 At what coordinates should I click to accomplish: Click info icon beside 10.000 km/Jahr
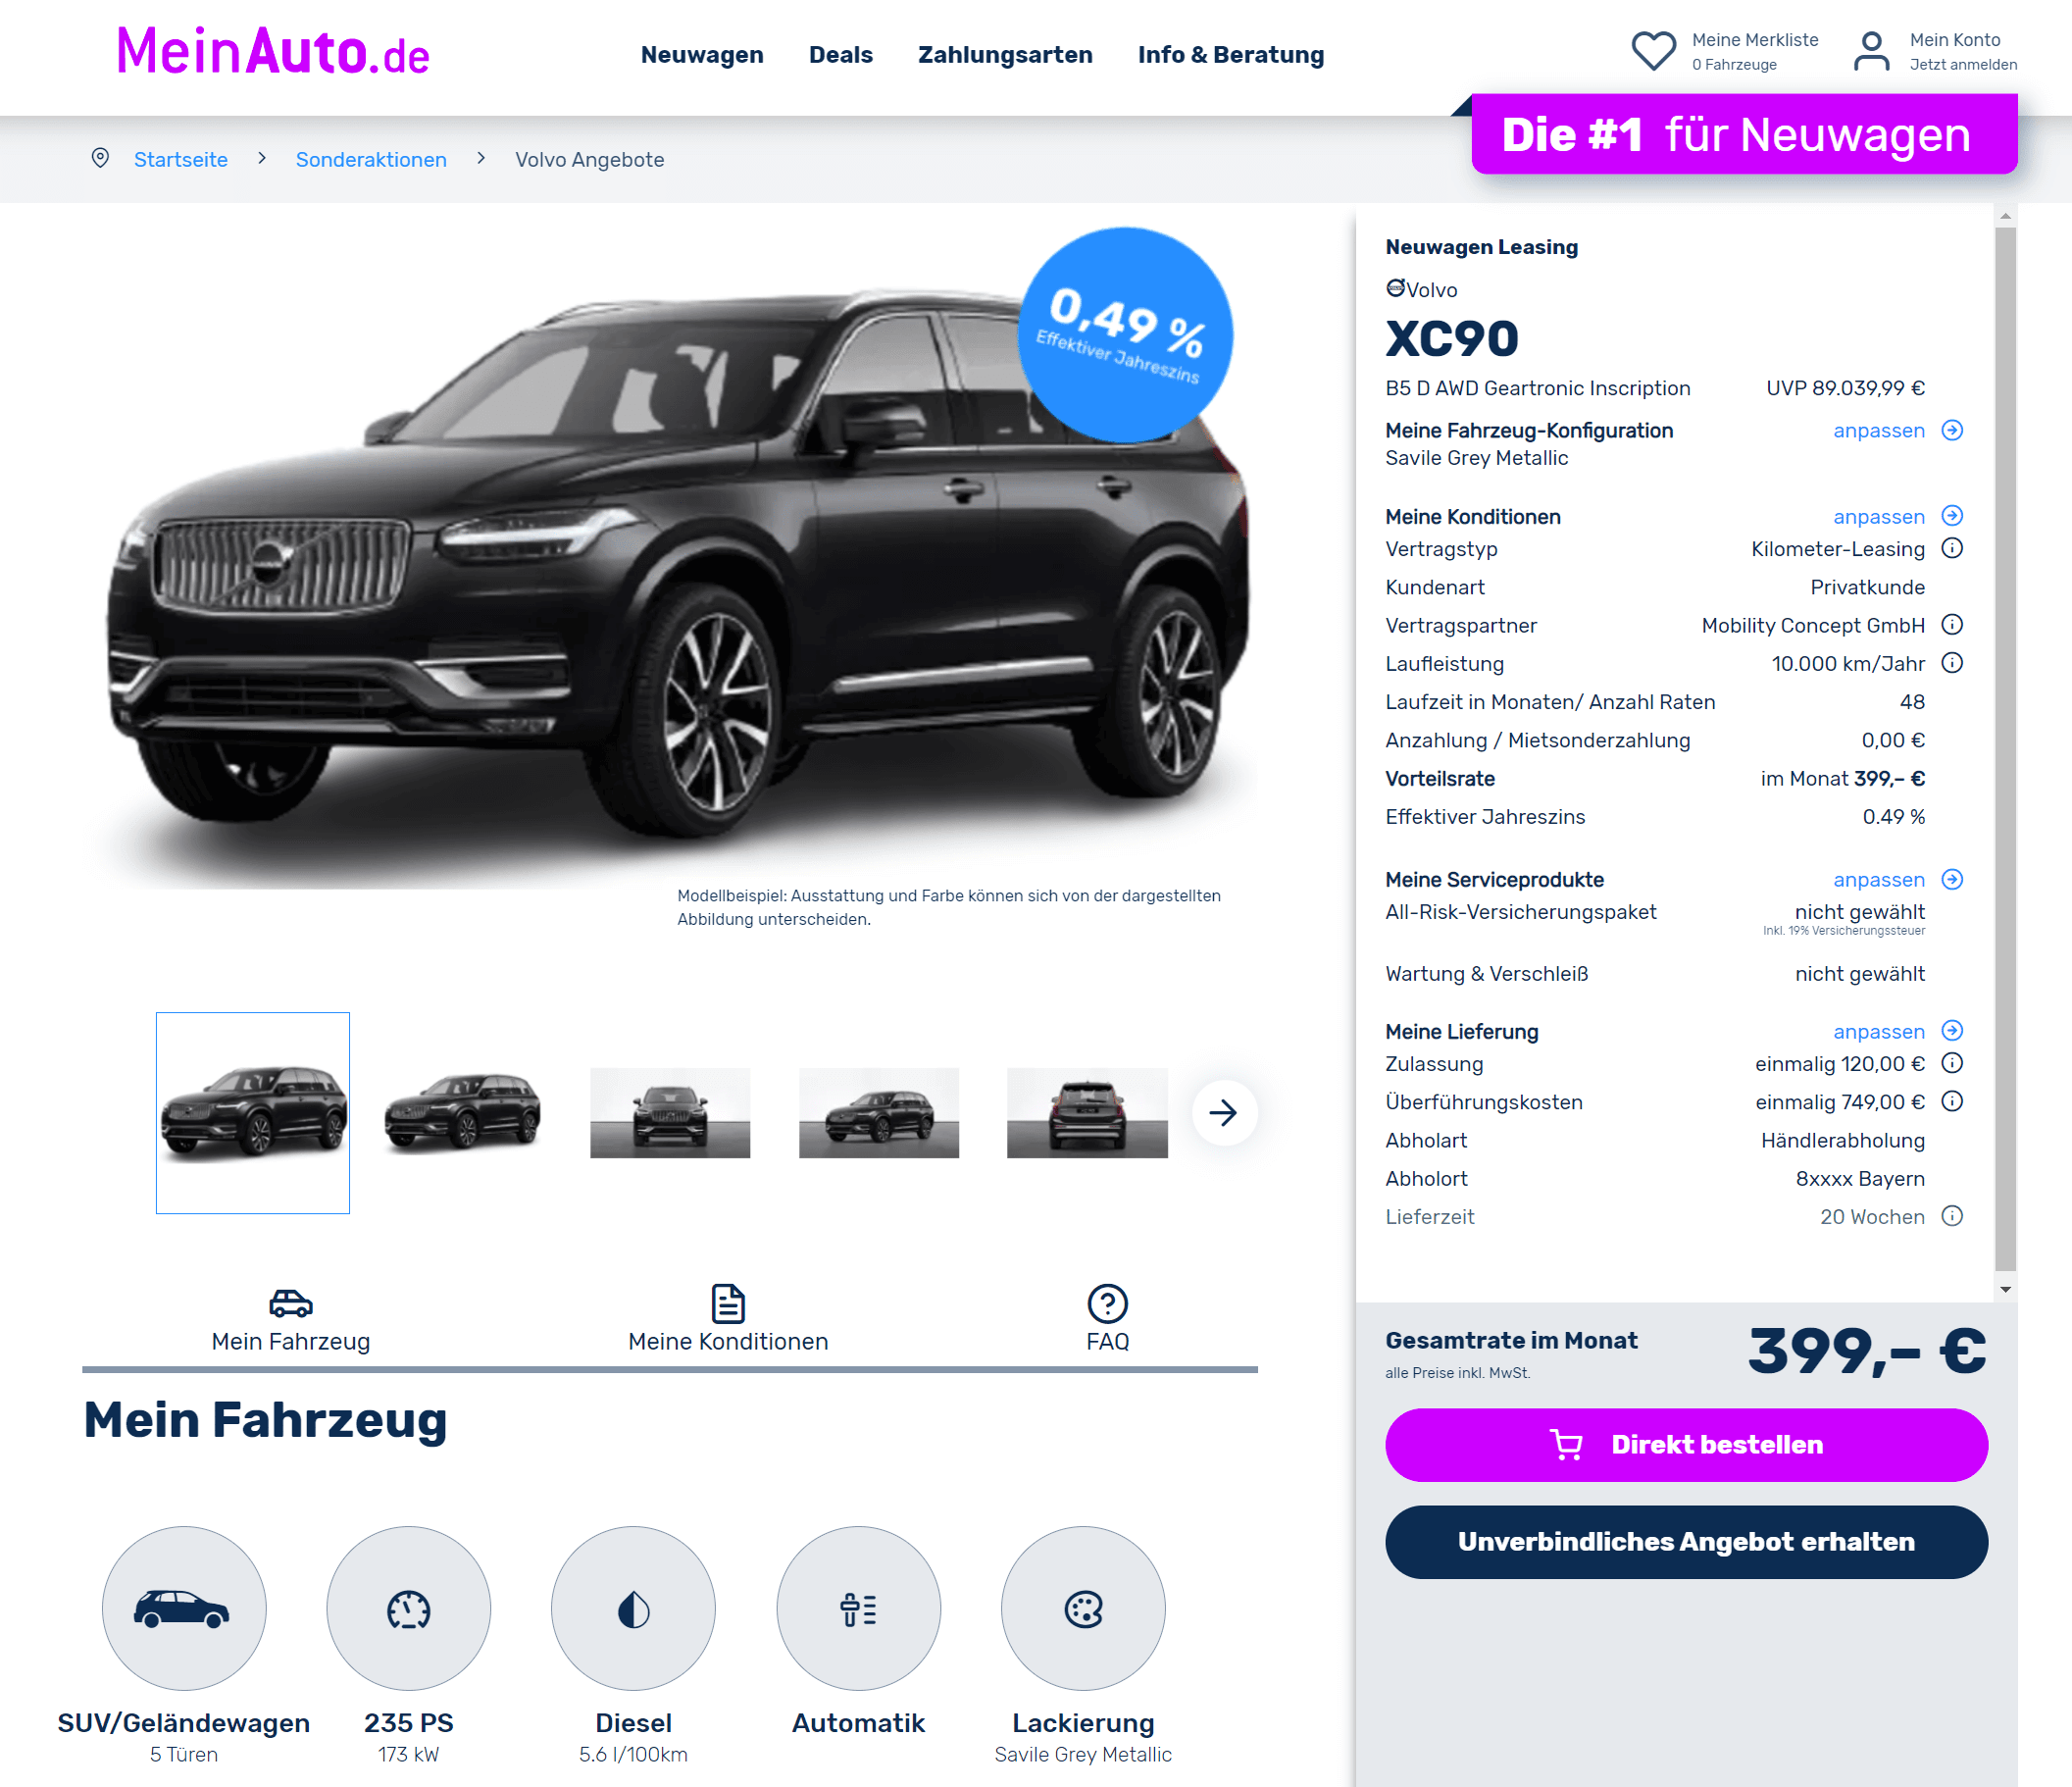coord(1952,663)
